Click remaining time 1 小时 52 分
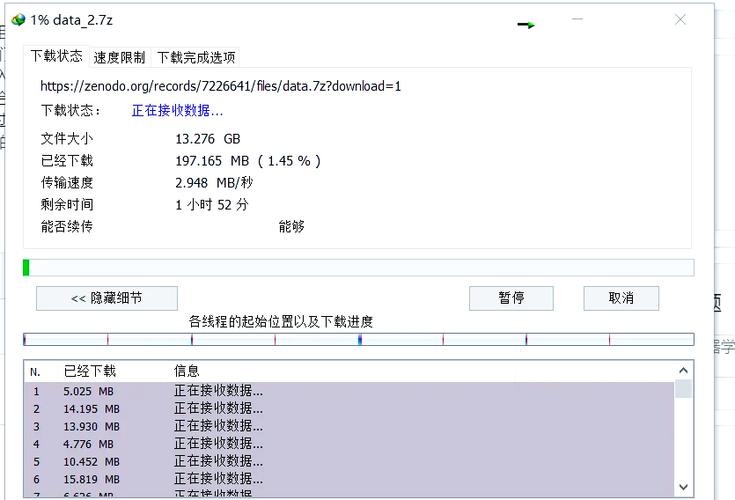The image size is (735, 500). coord(212,205)
